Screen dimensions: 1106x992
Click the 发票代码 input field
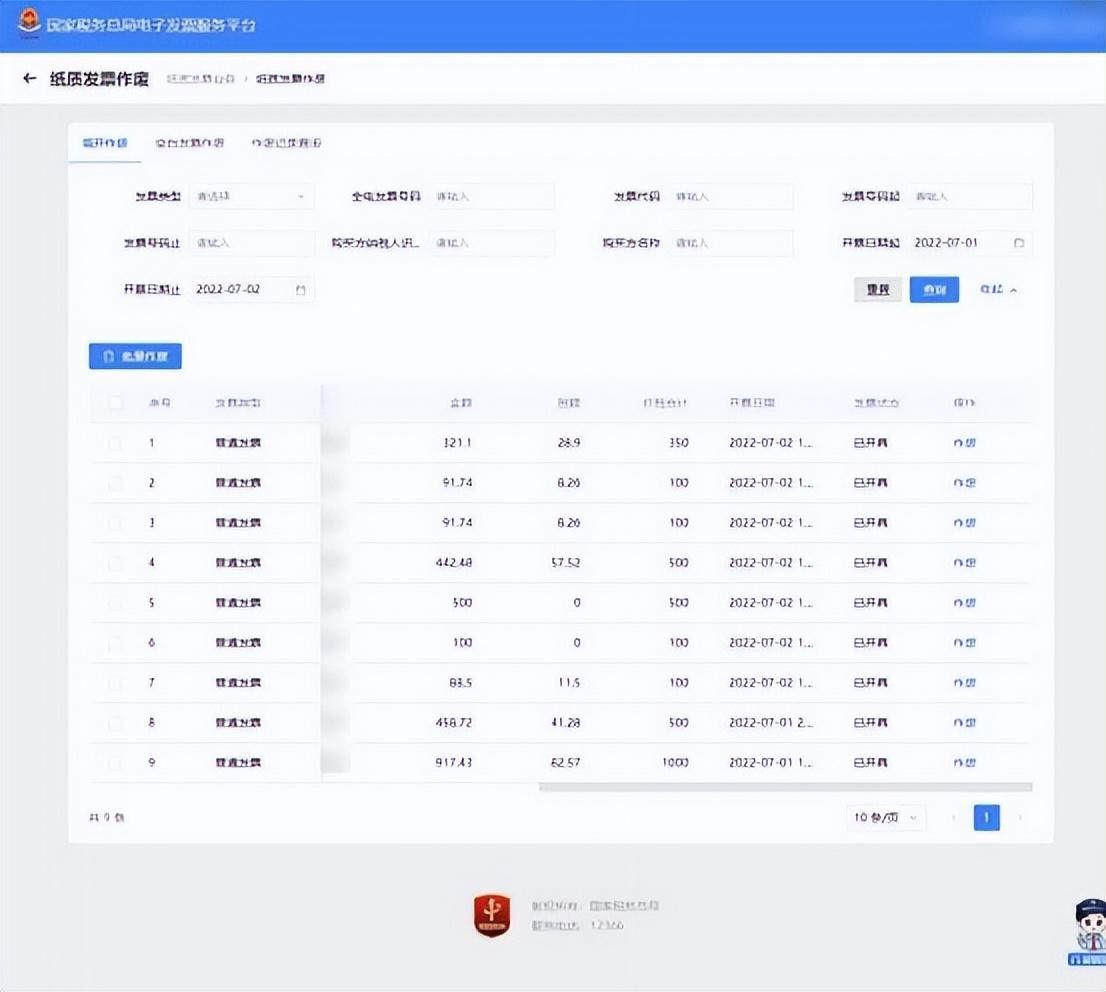731,196
